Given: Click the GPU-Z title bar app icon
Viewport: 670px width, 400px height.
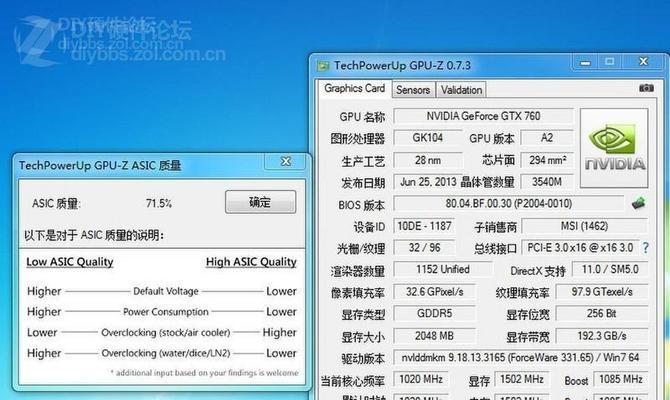Looking at the screenshot, I should click(x=323, y=66).
